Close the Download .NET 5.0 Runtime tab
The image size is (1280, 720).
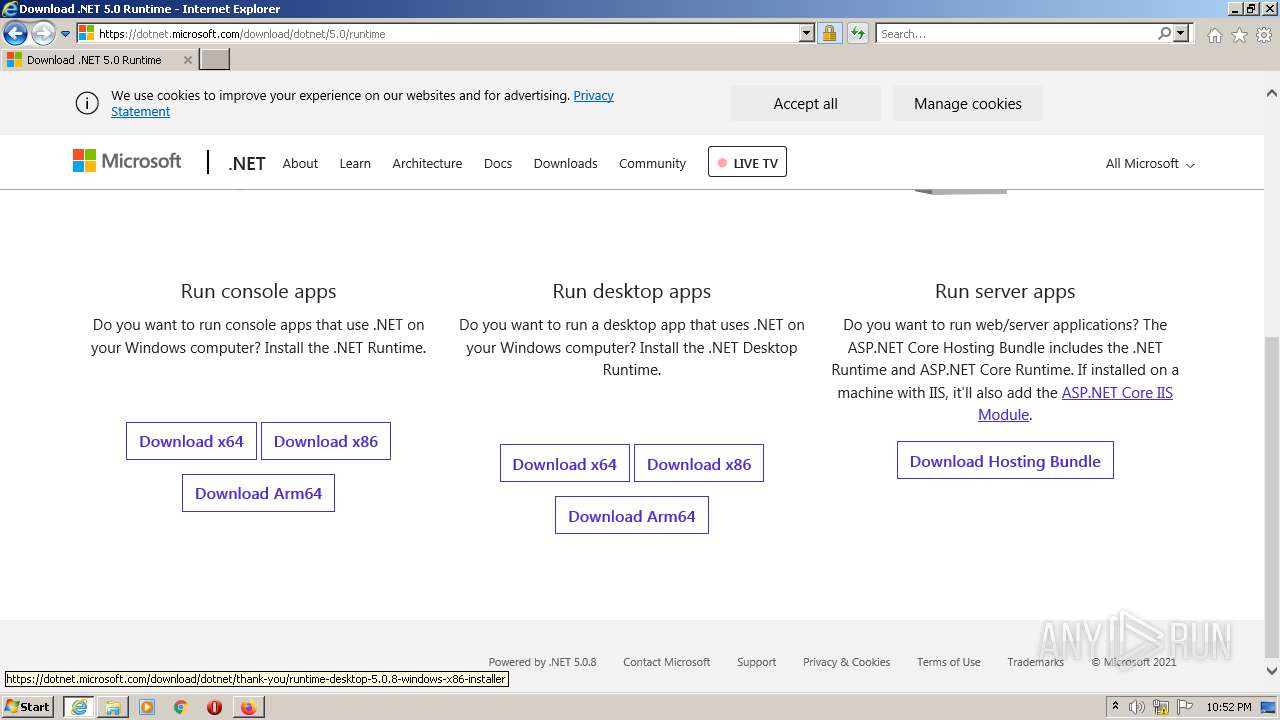click(x=187, y=60)
